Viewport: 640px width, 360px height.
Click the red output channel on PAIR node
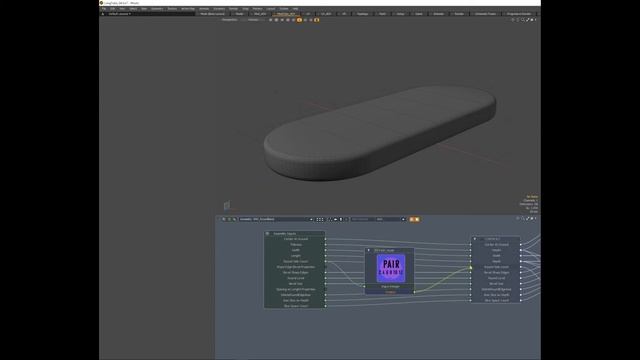[x=390, y=292]
